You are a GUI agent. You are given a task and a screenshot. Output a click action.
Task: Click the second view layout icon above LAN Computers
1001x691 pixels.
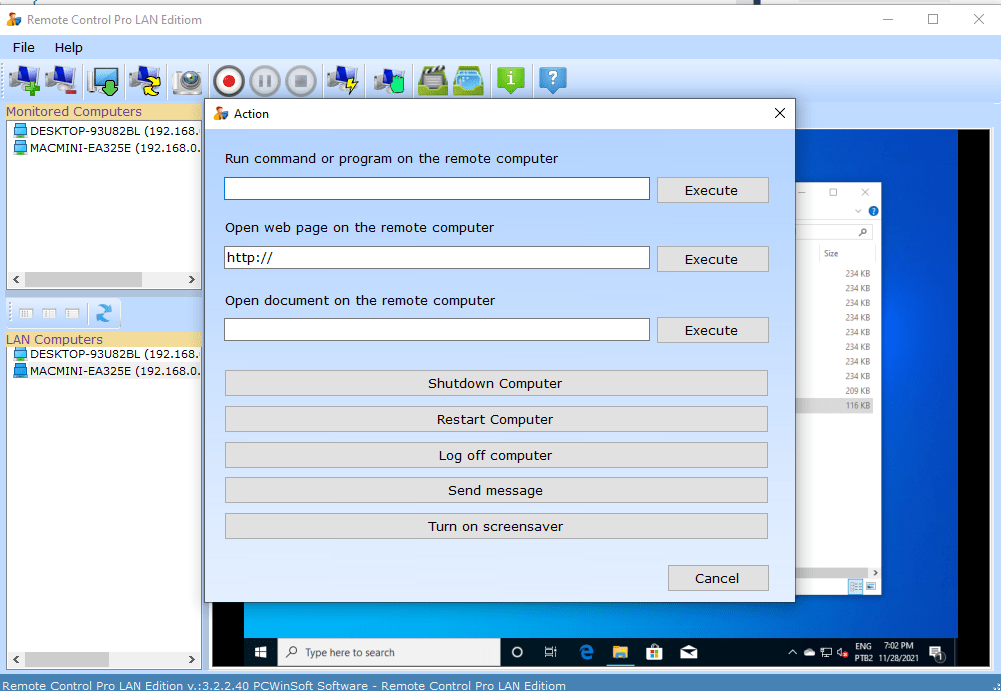(49, 313)
